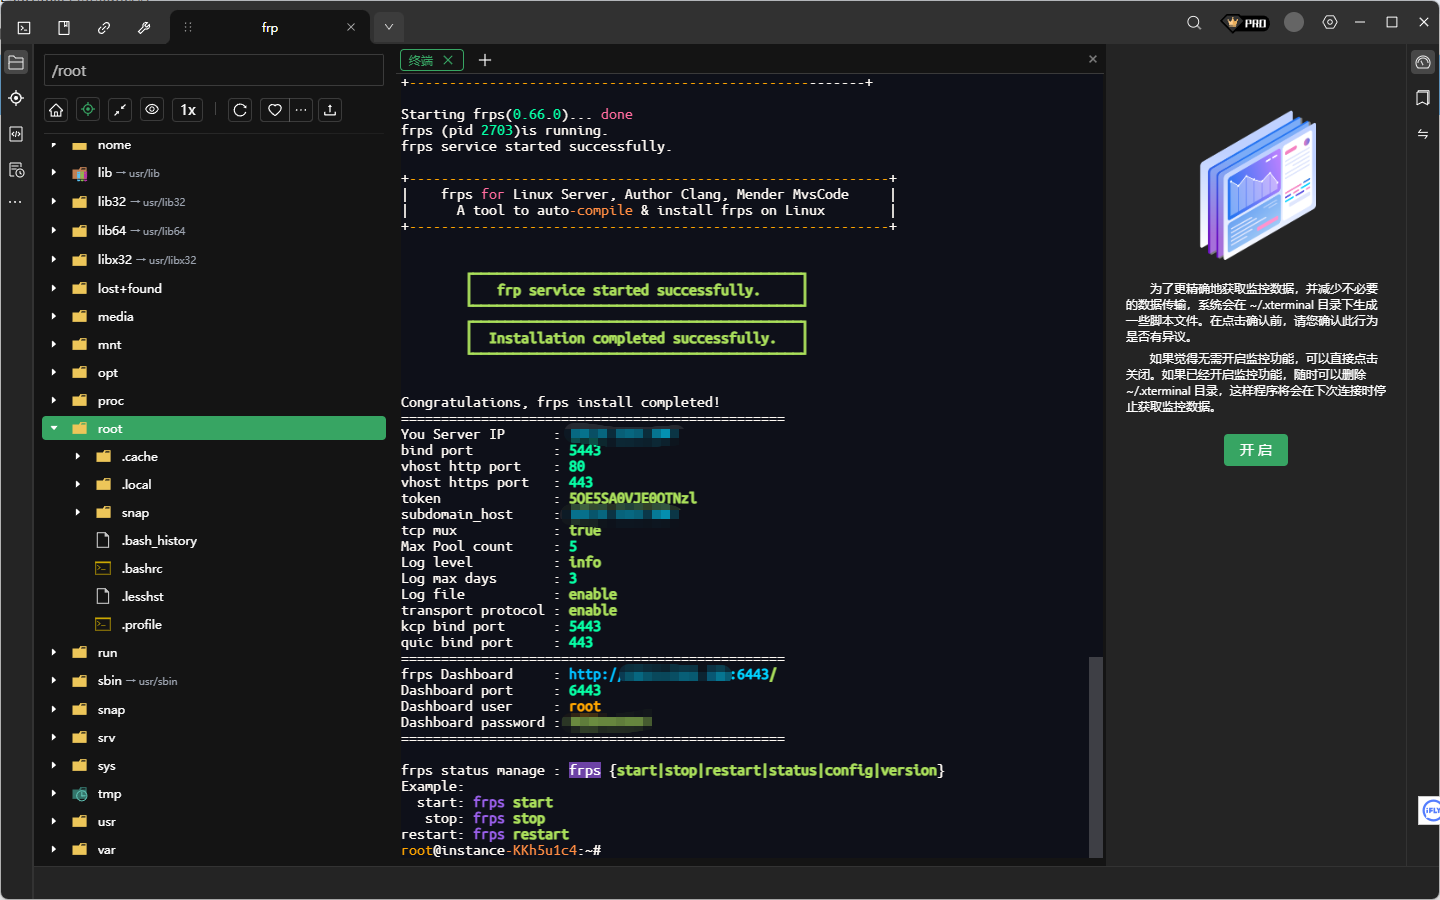Click the upload file icon
This screenshot has height=900, width=1440.
[330, 110]
